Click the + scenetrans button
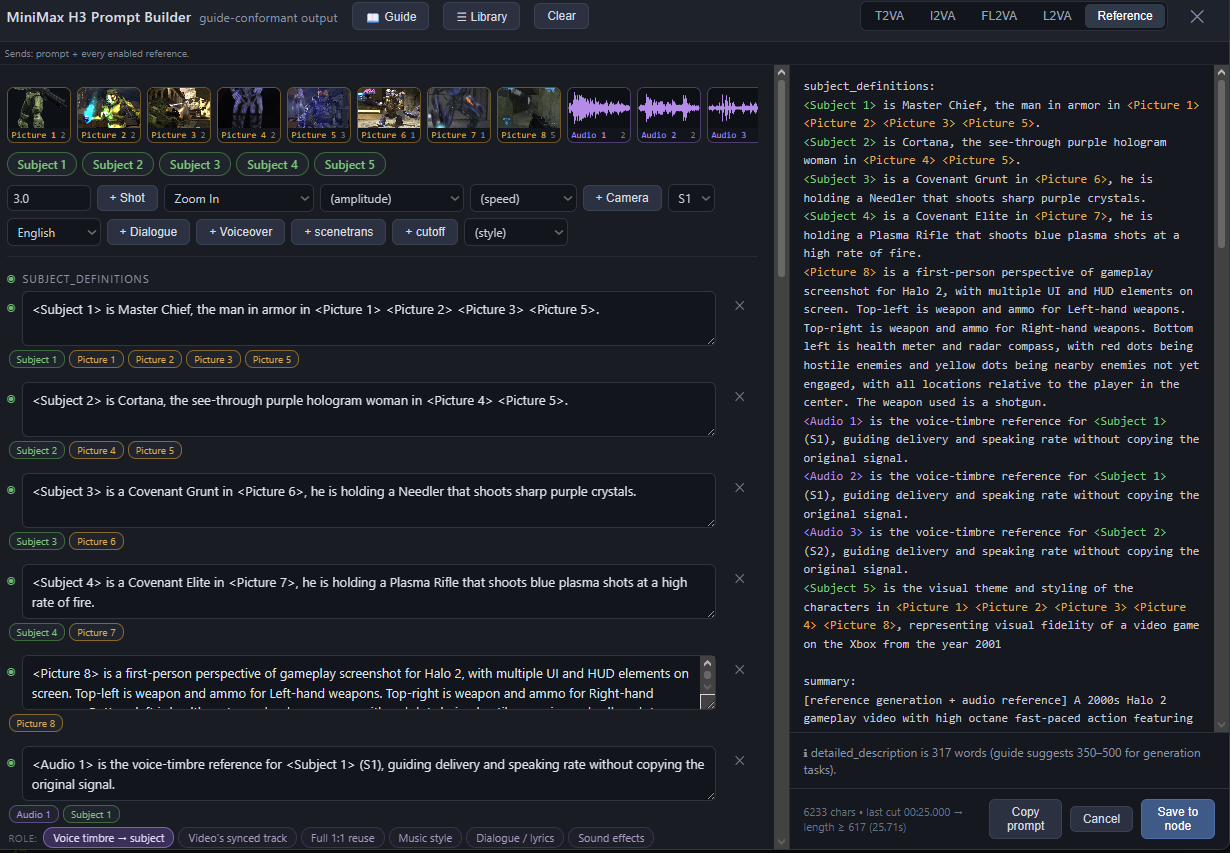 [338, 232]
